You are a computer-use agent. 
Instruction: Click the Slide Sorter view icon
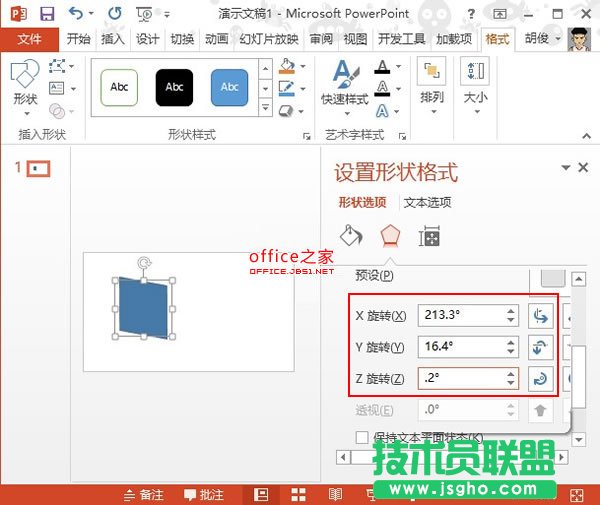point(298,495)
